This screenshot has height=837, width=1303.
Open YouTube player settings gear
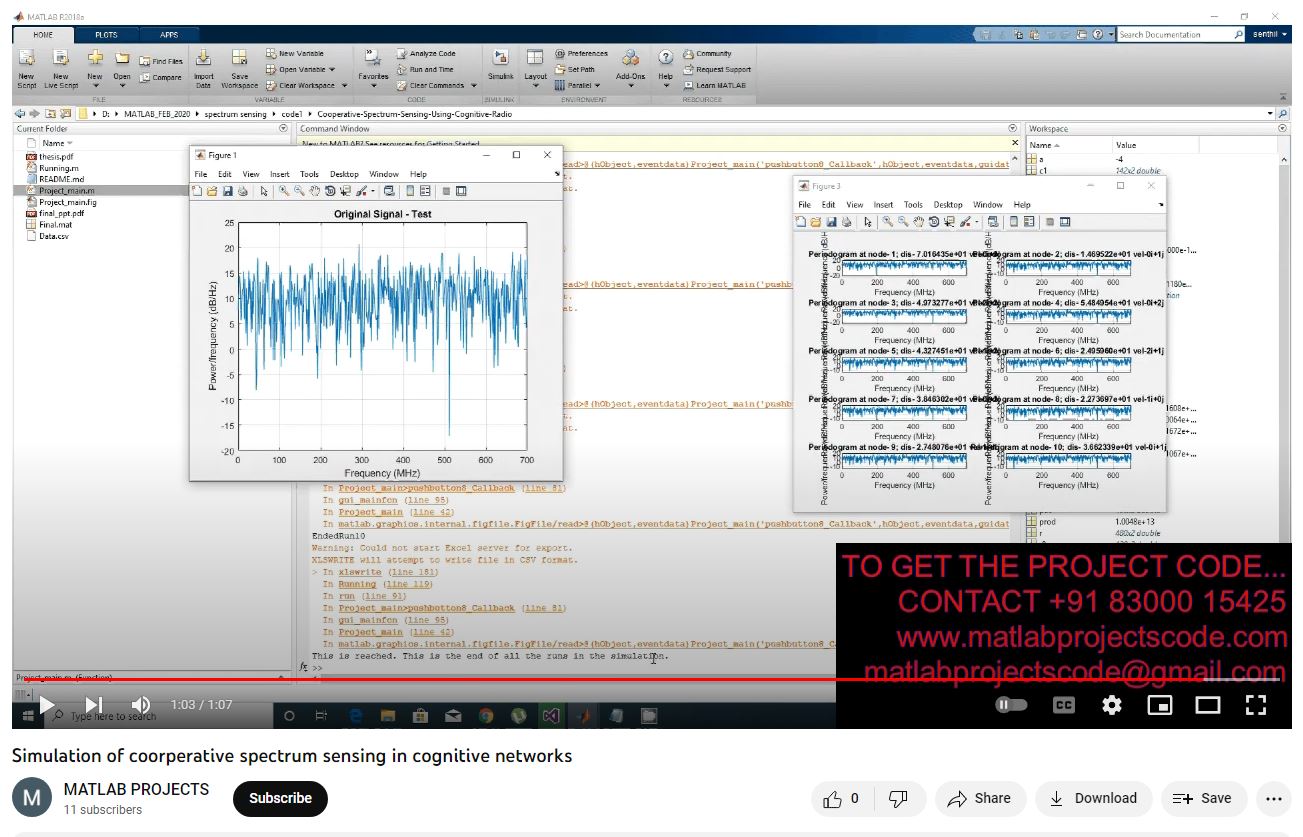[x=1111, y=705]
